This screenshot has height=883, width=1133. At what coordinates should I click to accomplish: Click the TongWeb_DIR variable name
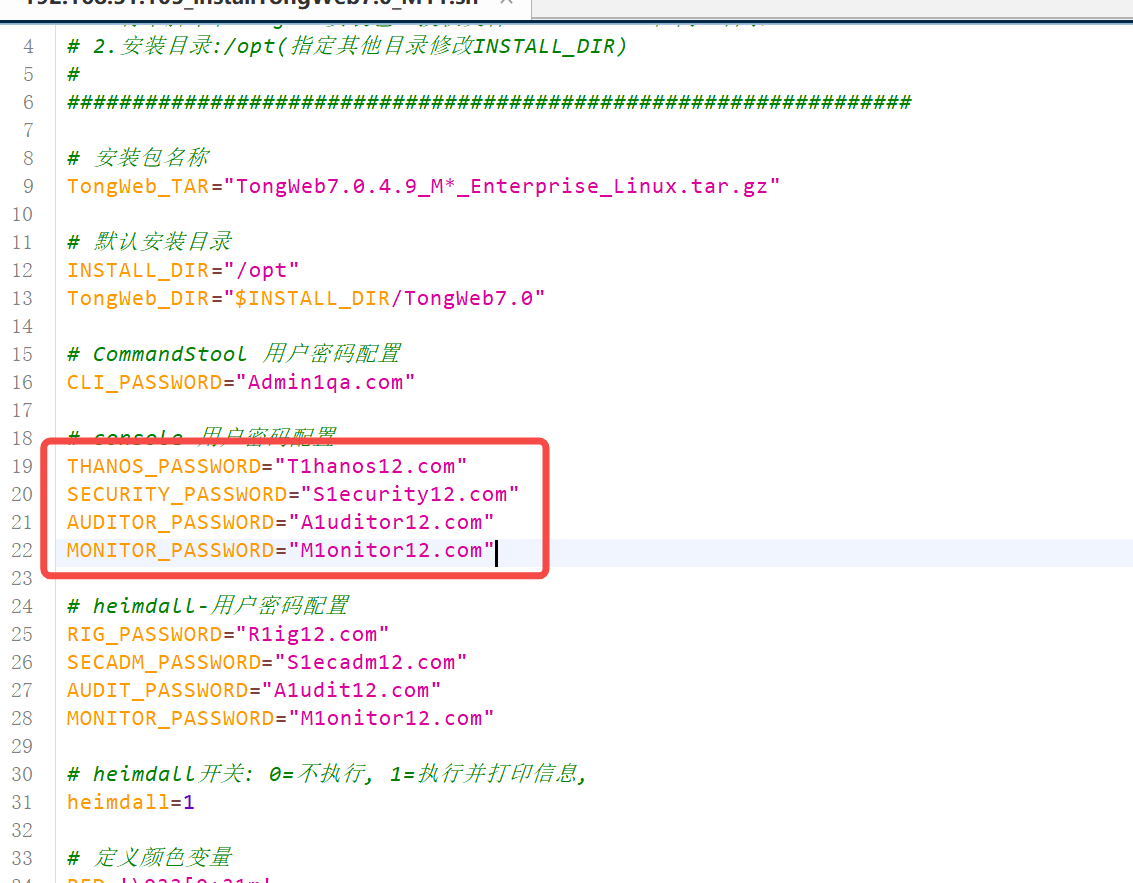tap(138, 298)
